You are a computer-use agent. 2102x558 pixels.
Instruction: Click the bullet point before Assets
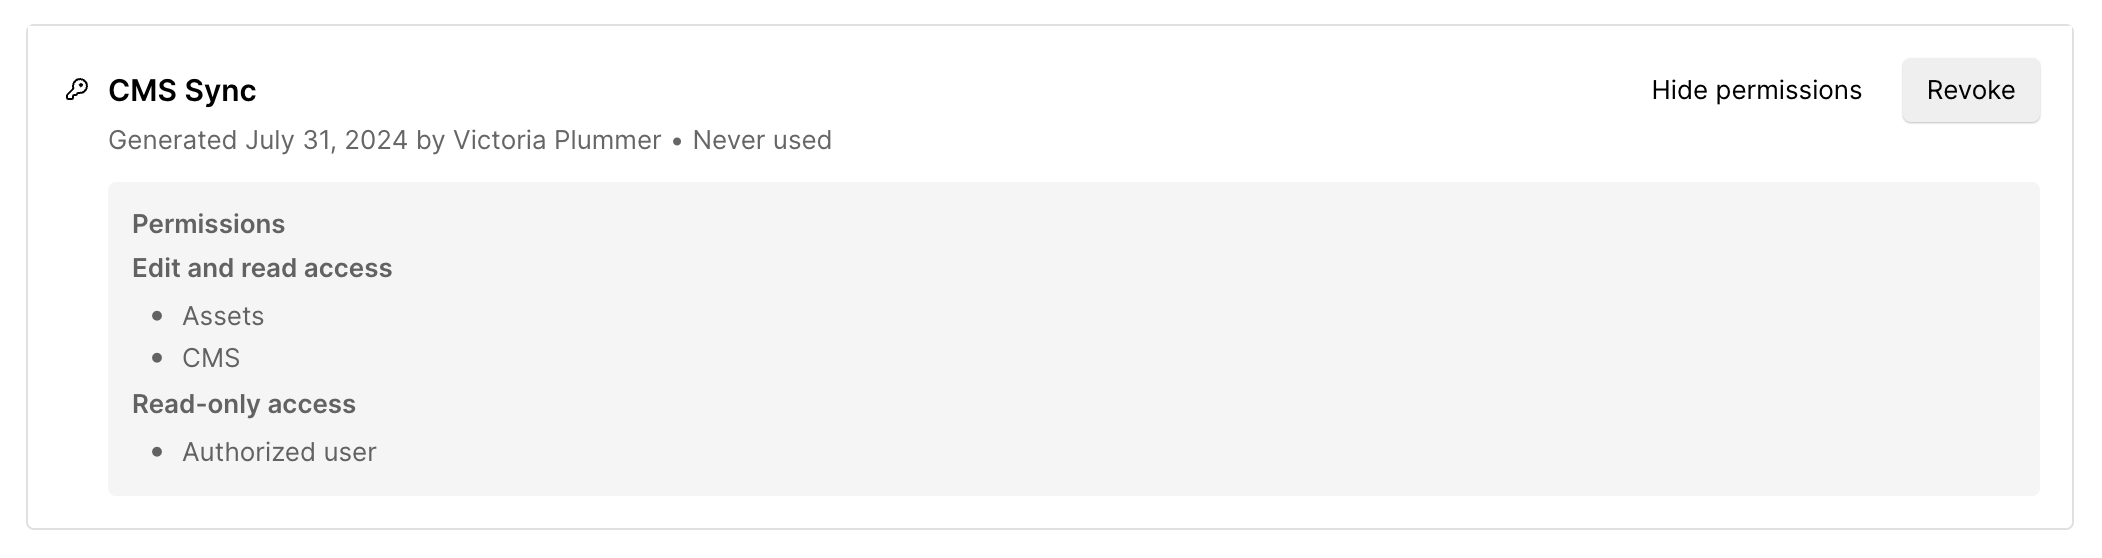pyautogui.click(x=157, y=316)
